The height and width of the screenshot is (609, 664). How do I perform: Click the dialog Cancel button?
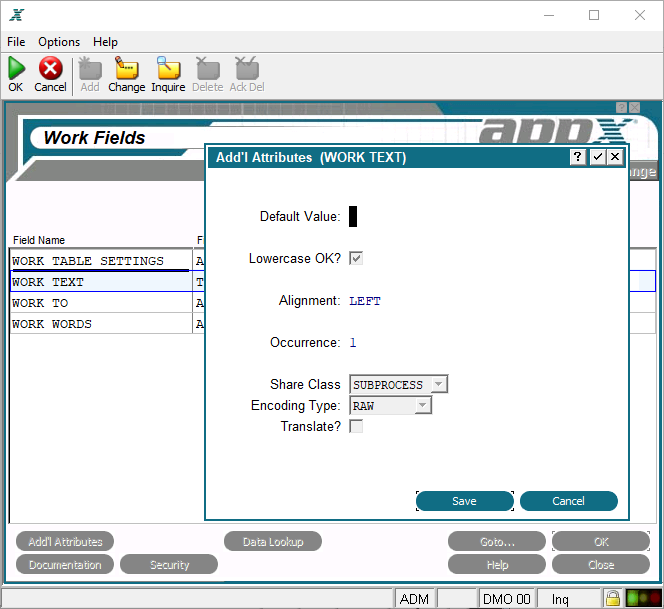pos(568,501)
